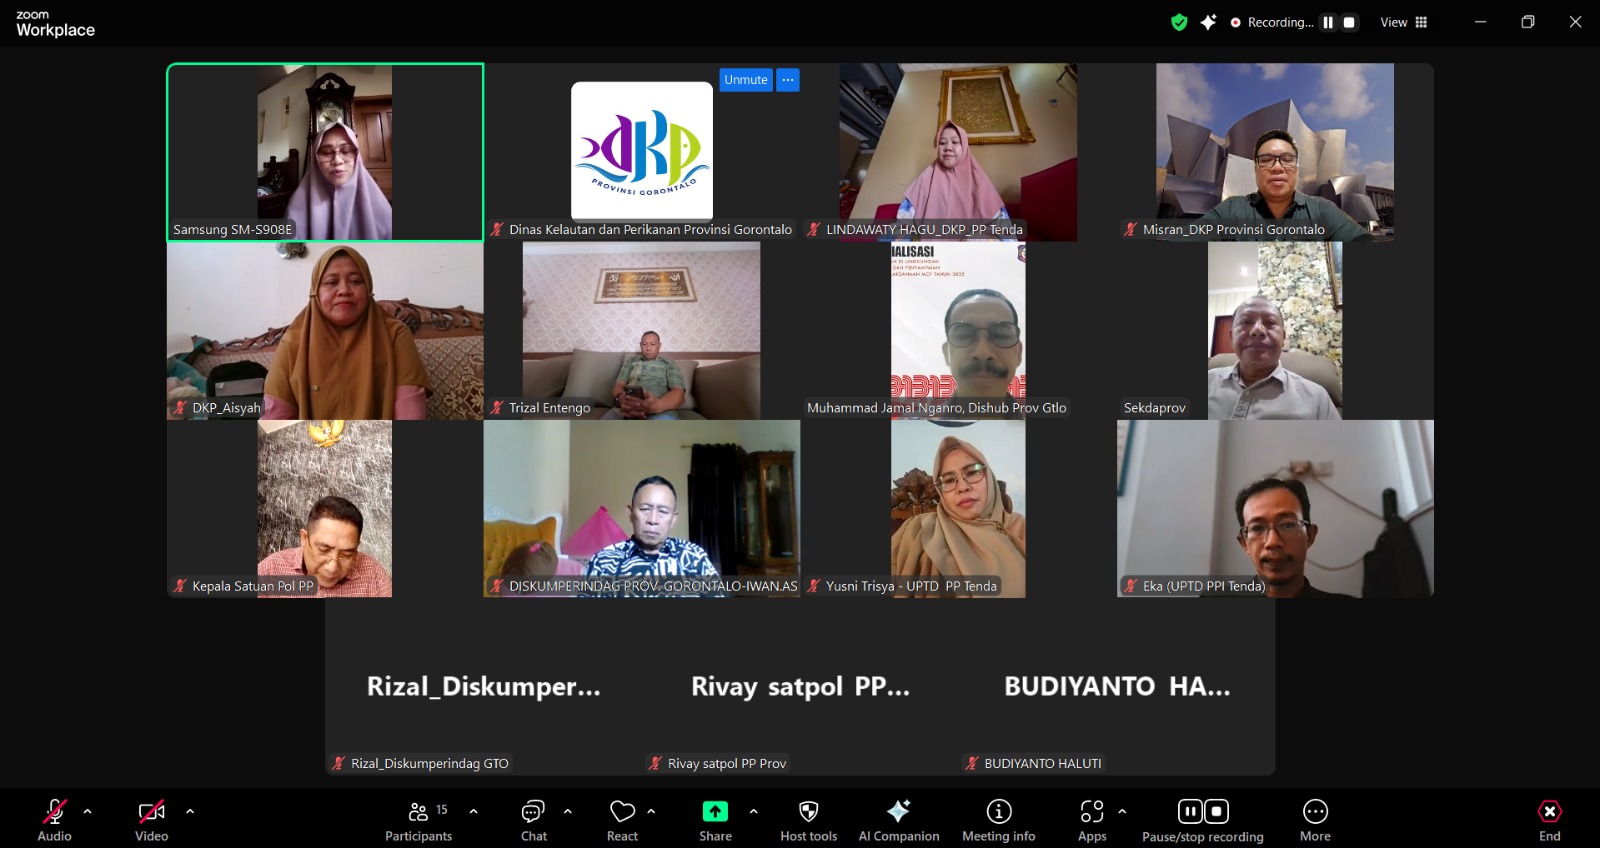Click Unmute on the DKP tile
This screenshot has height=848, width=1600.
click(746, 80)
